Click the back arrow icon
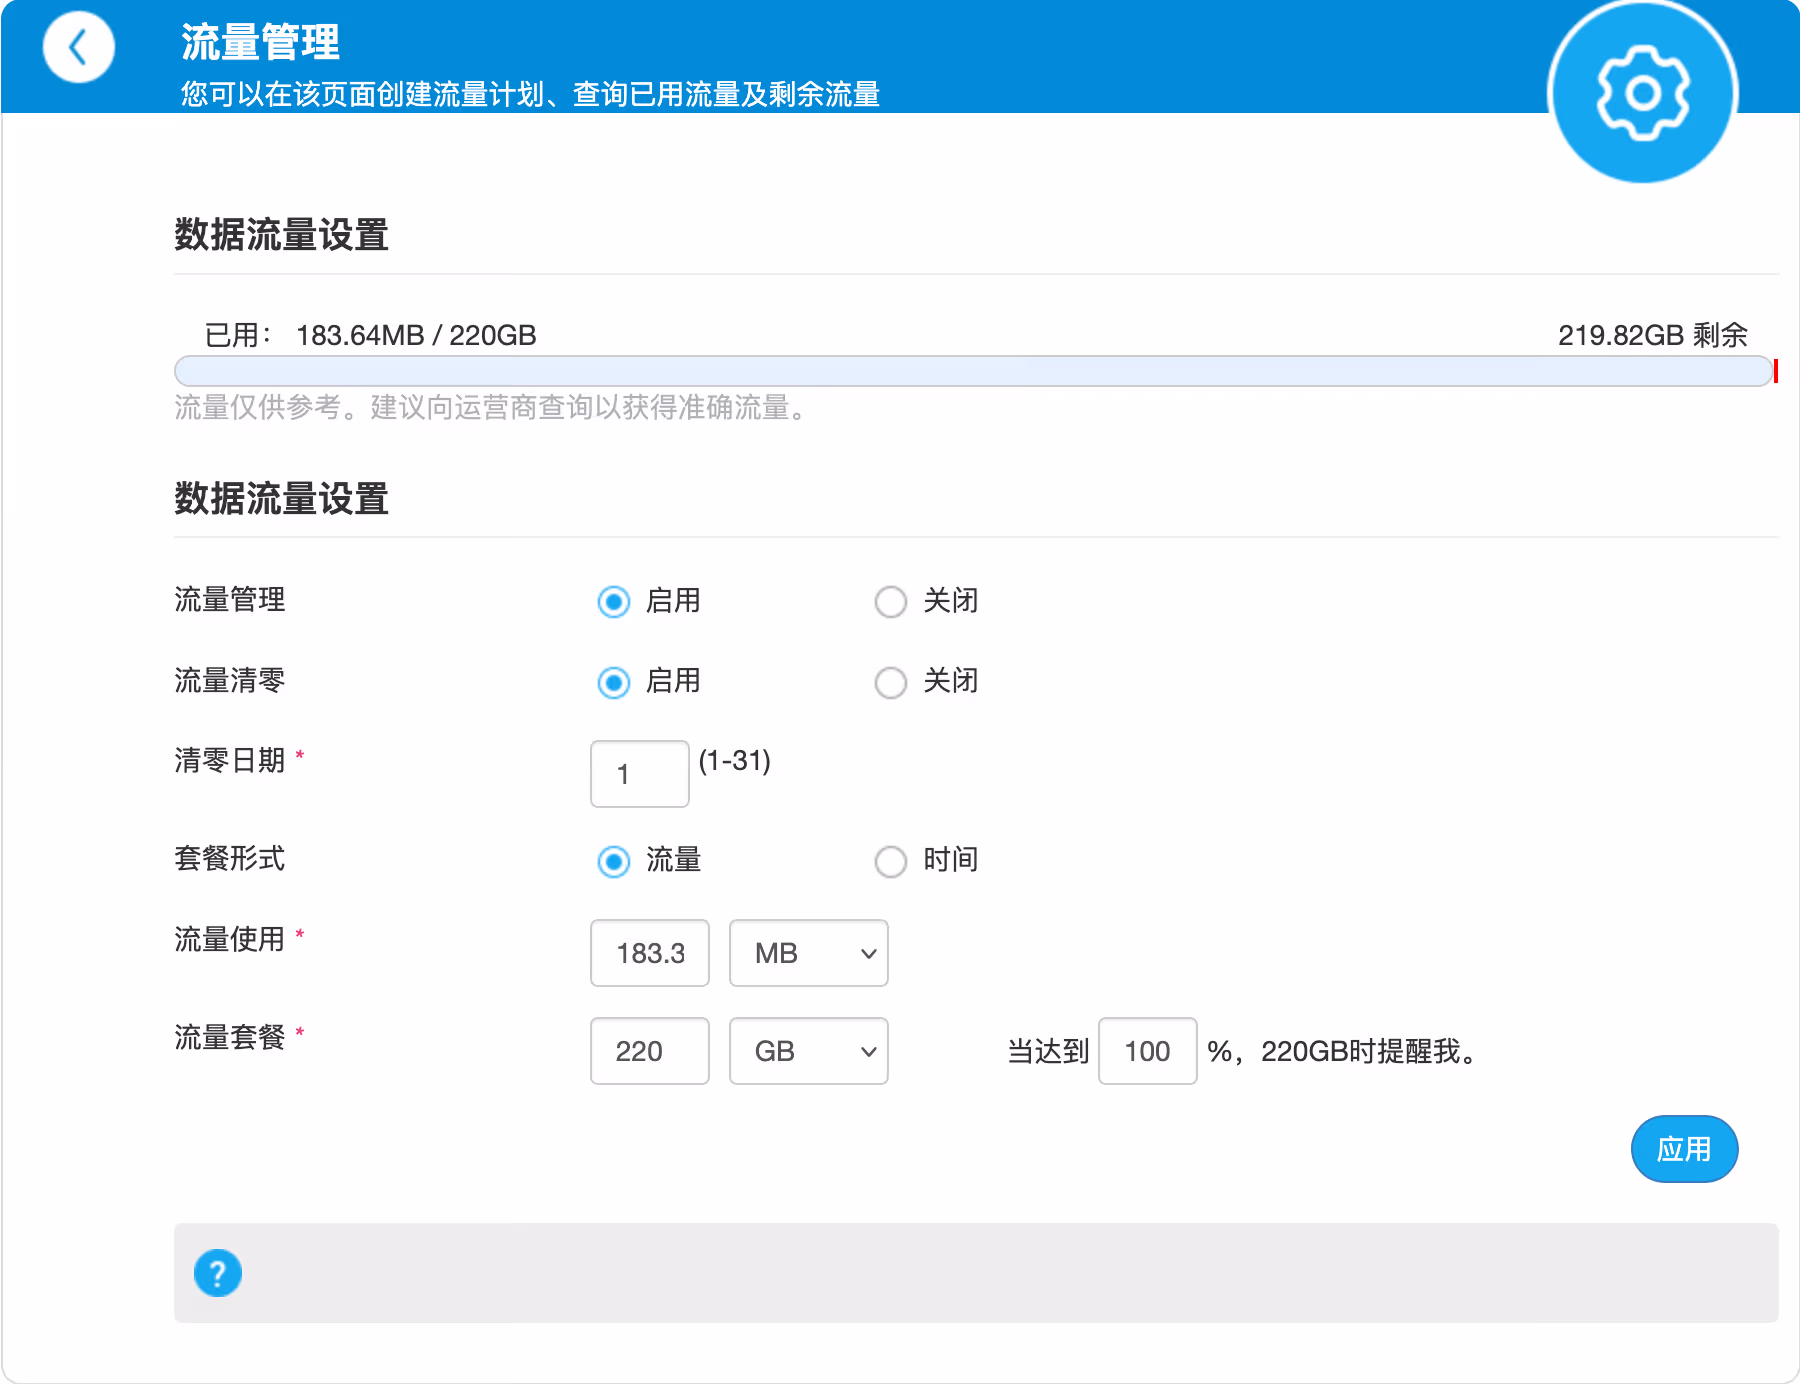This screenshot has height=1384, width=1800. click(78, 47)
